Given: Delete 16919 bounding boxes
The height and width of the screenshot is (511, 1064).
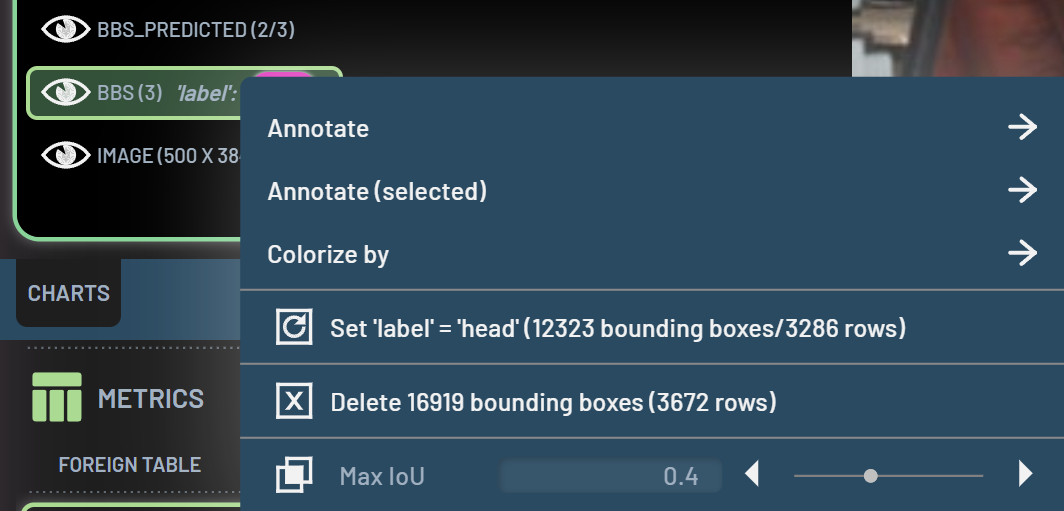Looking at the screenshot, I should 553,403.
